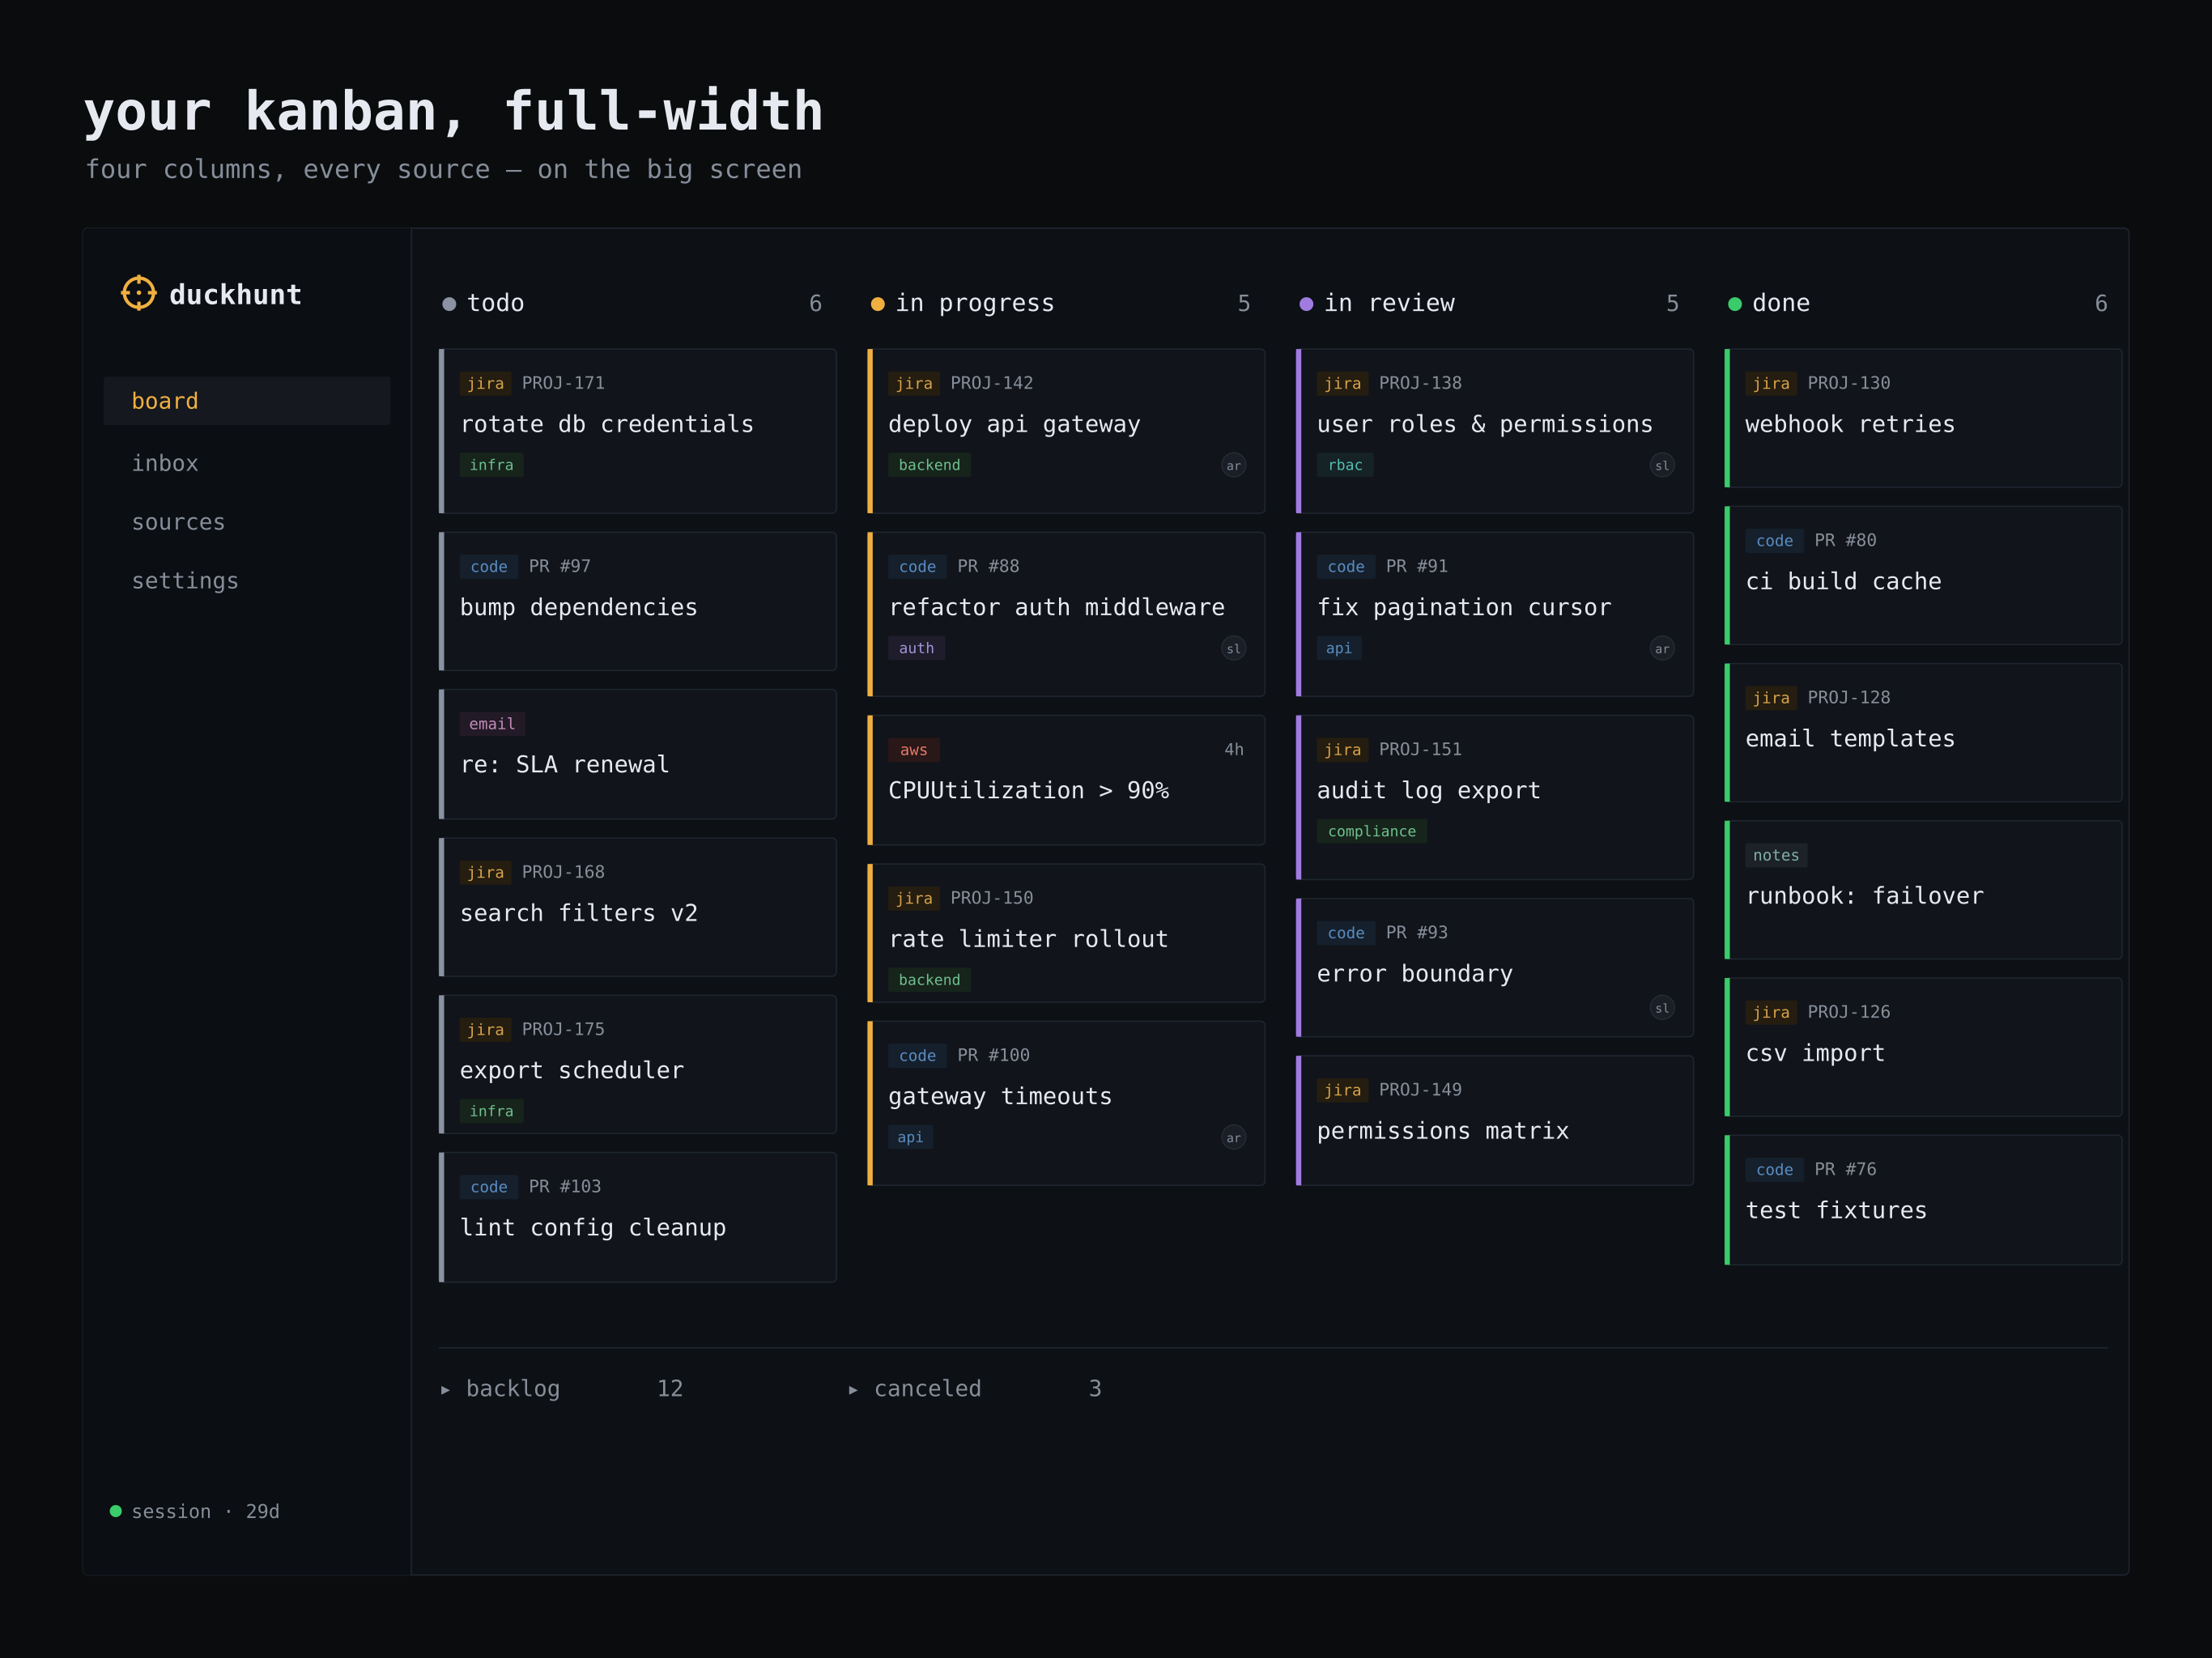Image resolution: width=2212 pixels, height=1658 pixels.
Task: Click the duckhunt crosshair logo icon
Action: [138, 293]
